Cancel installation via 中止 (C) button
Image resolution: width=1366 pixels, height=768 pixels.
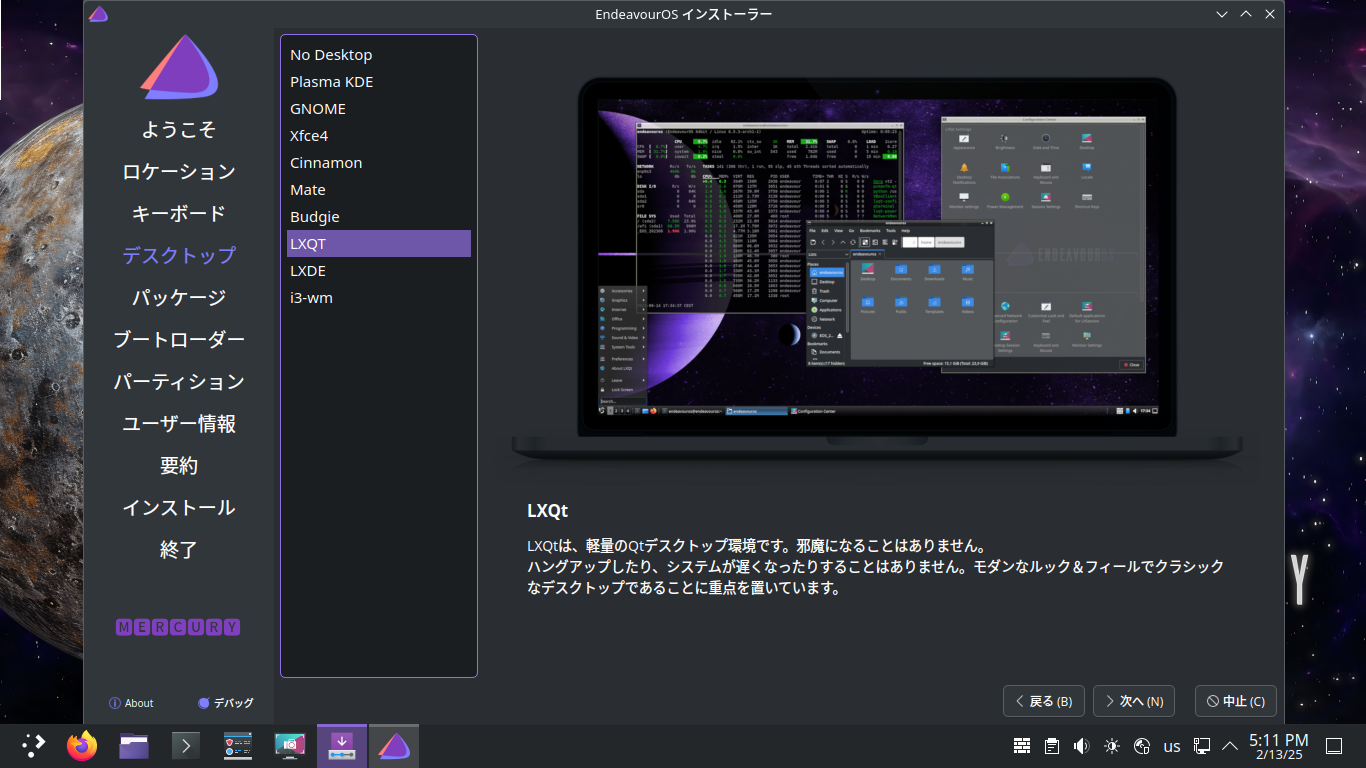click(1236, 701)
